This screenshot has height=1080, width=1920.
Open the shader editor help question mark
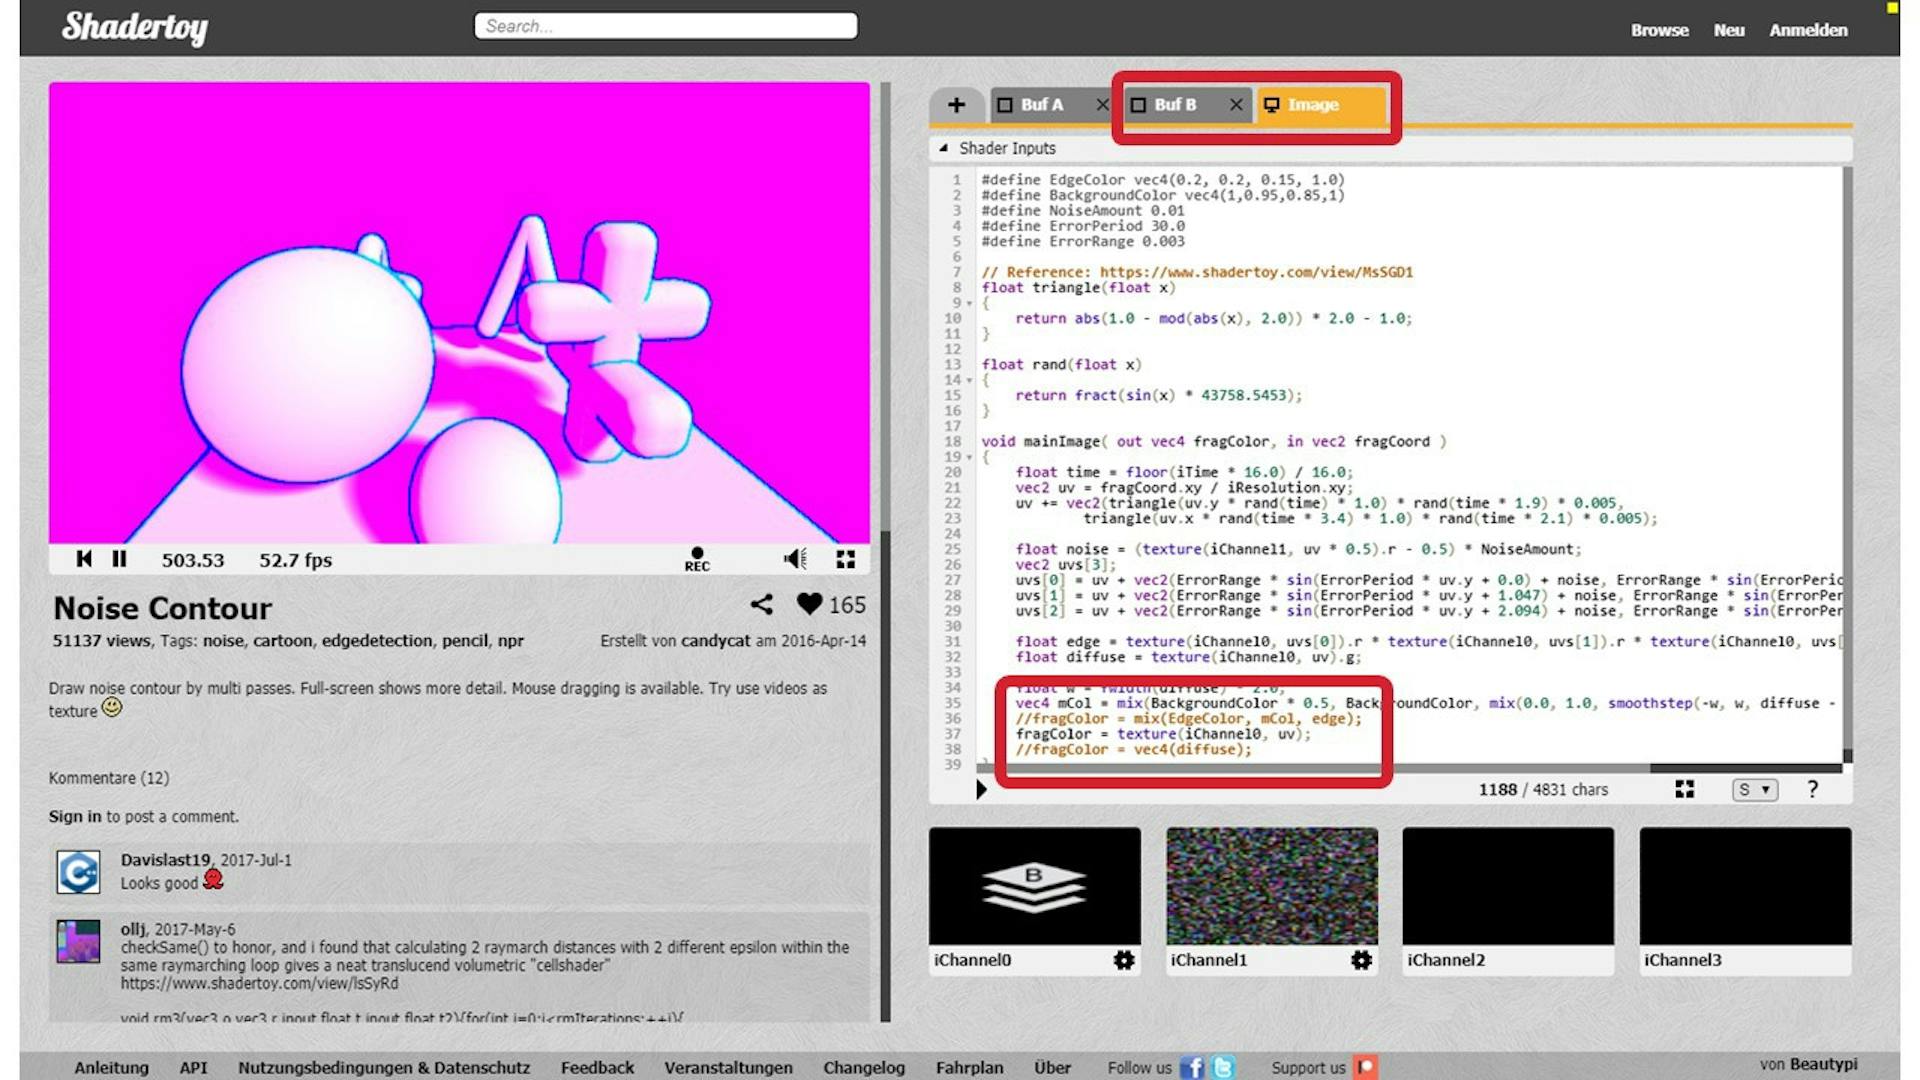(1811, 790)
